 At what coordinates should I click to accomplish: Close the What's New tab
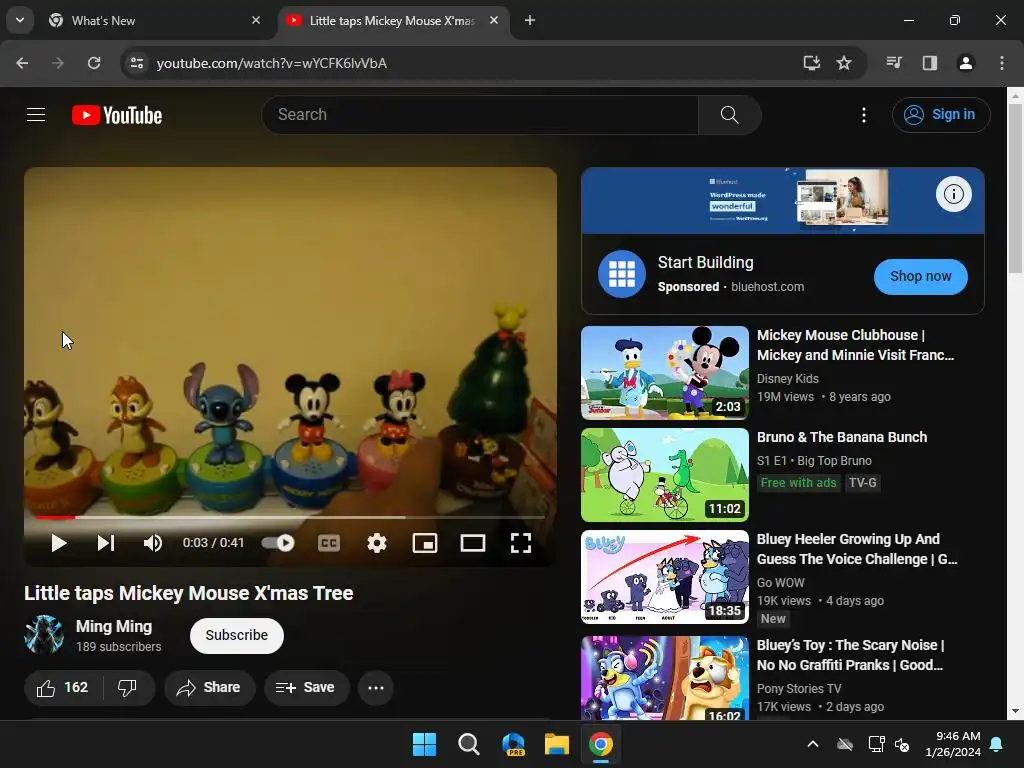click(x=256, y=21)
